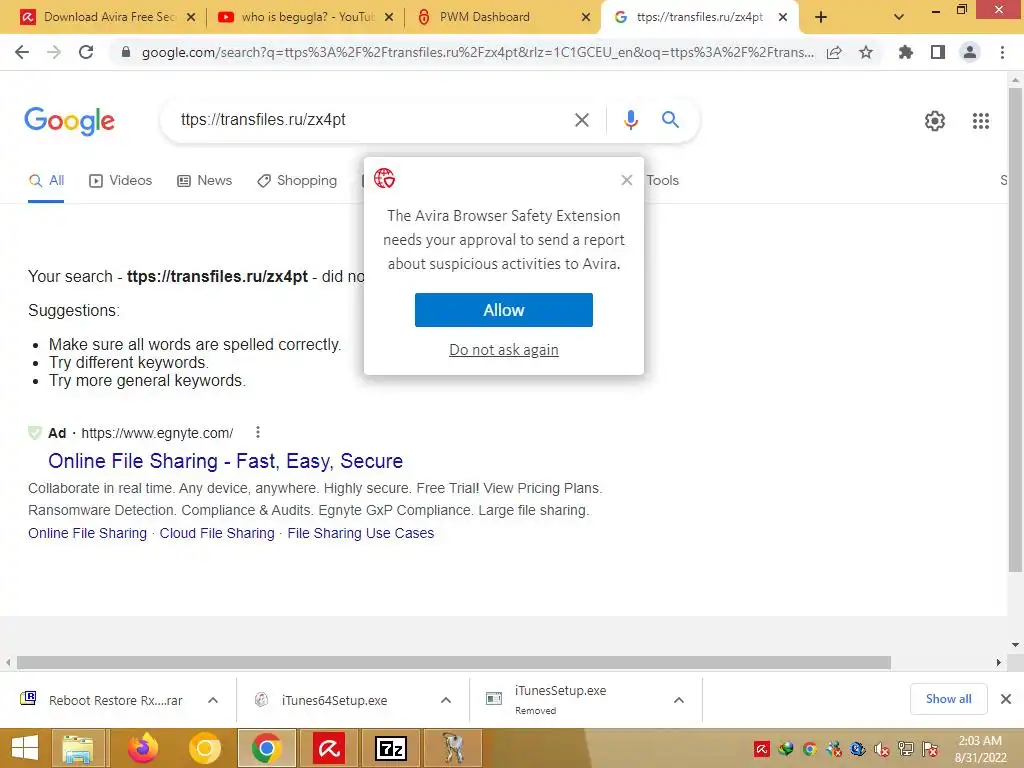Click the browser forward arrow
The height and width of the screenshot is (768, 1024).
[x=54, y=52]
